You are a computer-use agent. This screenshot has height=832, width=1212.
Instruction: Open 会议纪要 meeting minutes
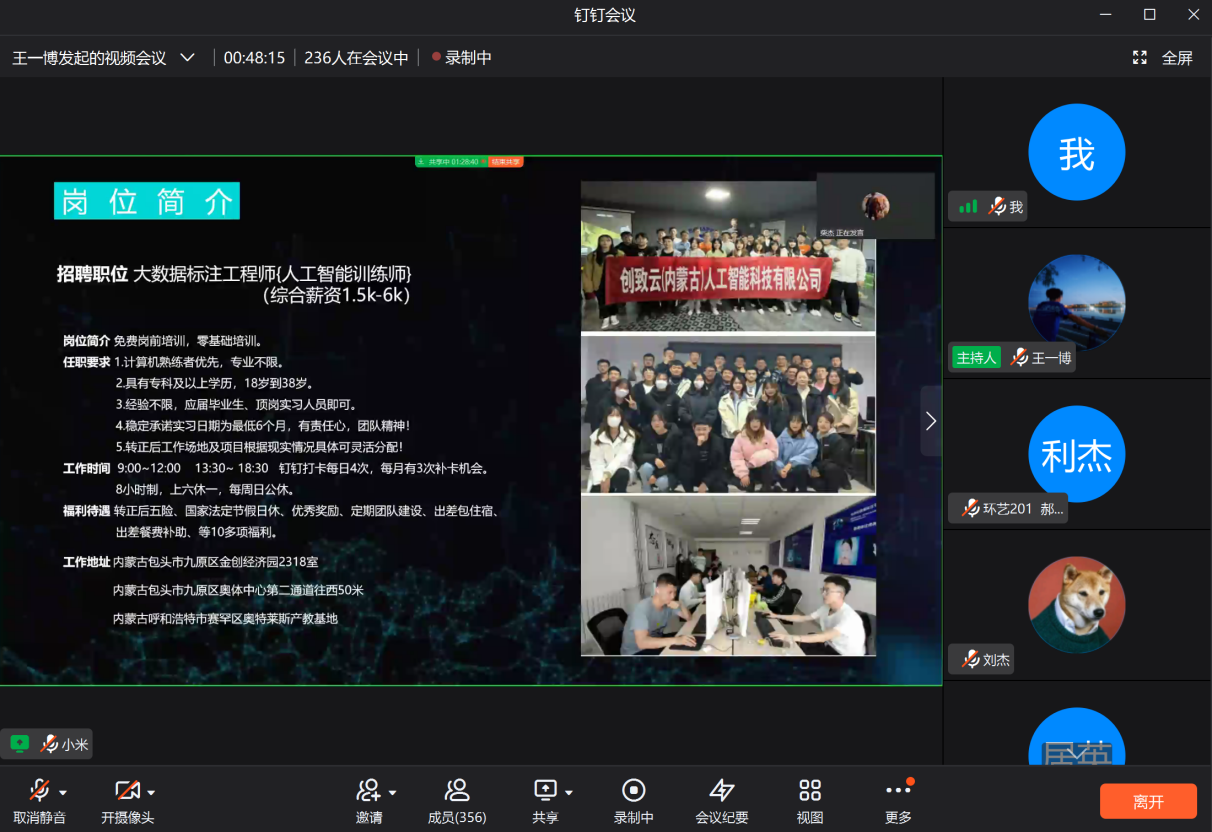pyautogui.click(x=722, y=802)
